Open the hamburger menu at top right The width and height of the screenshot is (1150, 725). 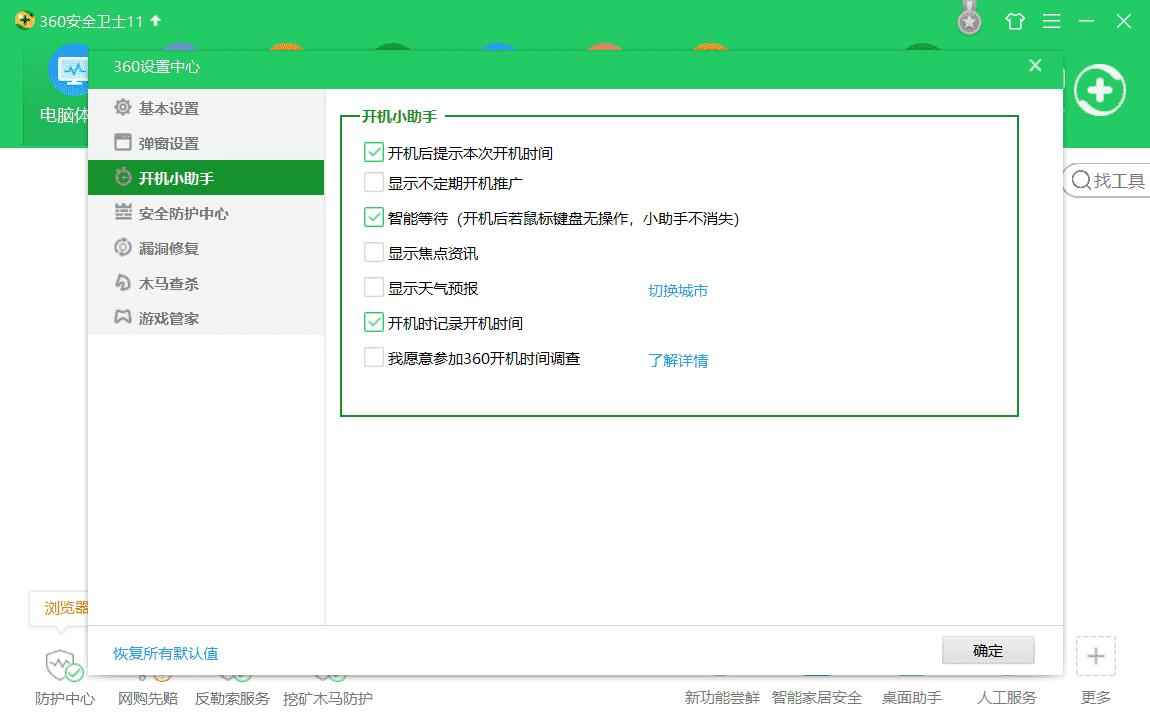[1052, 20]
